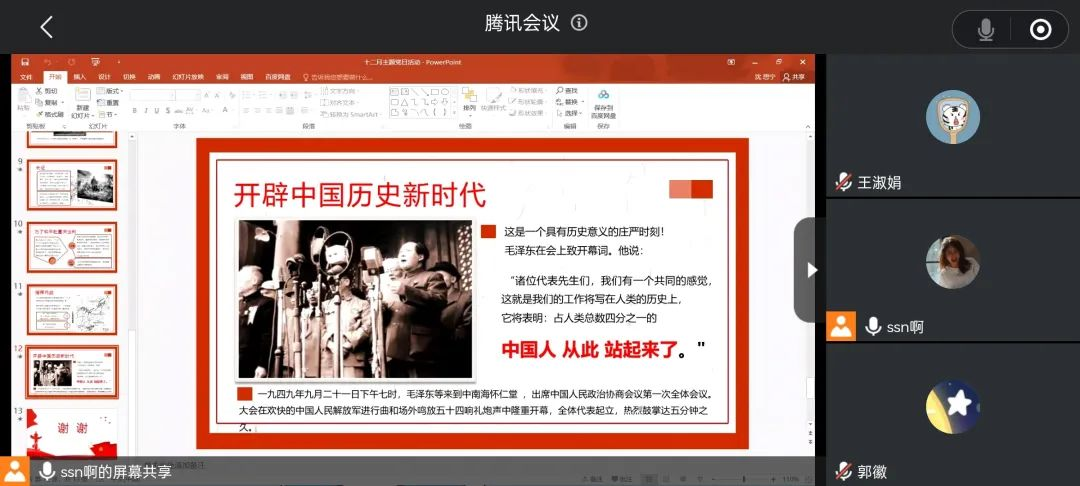Toggle the microphone in the top bar
This screenshot has height=486, width=1080.
tap(986, 30)
